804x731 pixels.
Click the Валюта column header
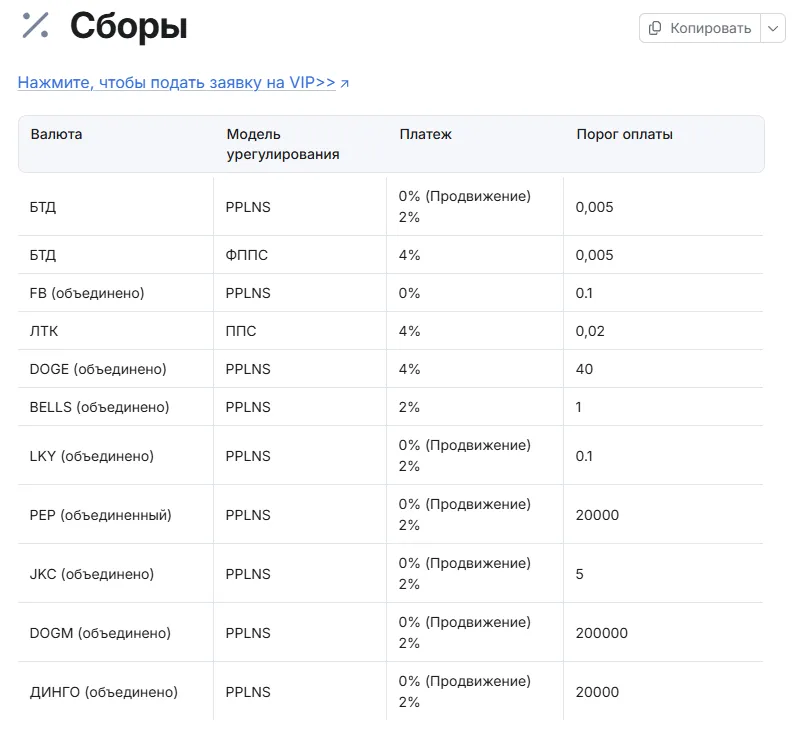click(56, 134)
